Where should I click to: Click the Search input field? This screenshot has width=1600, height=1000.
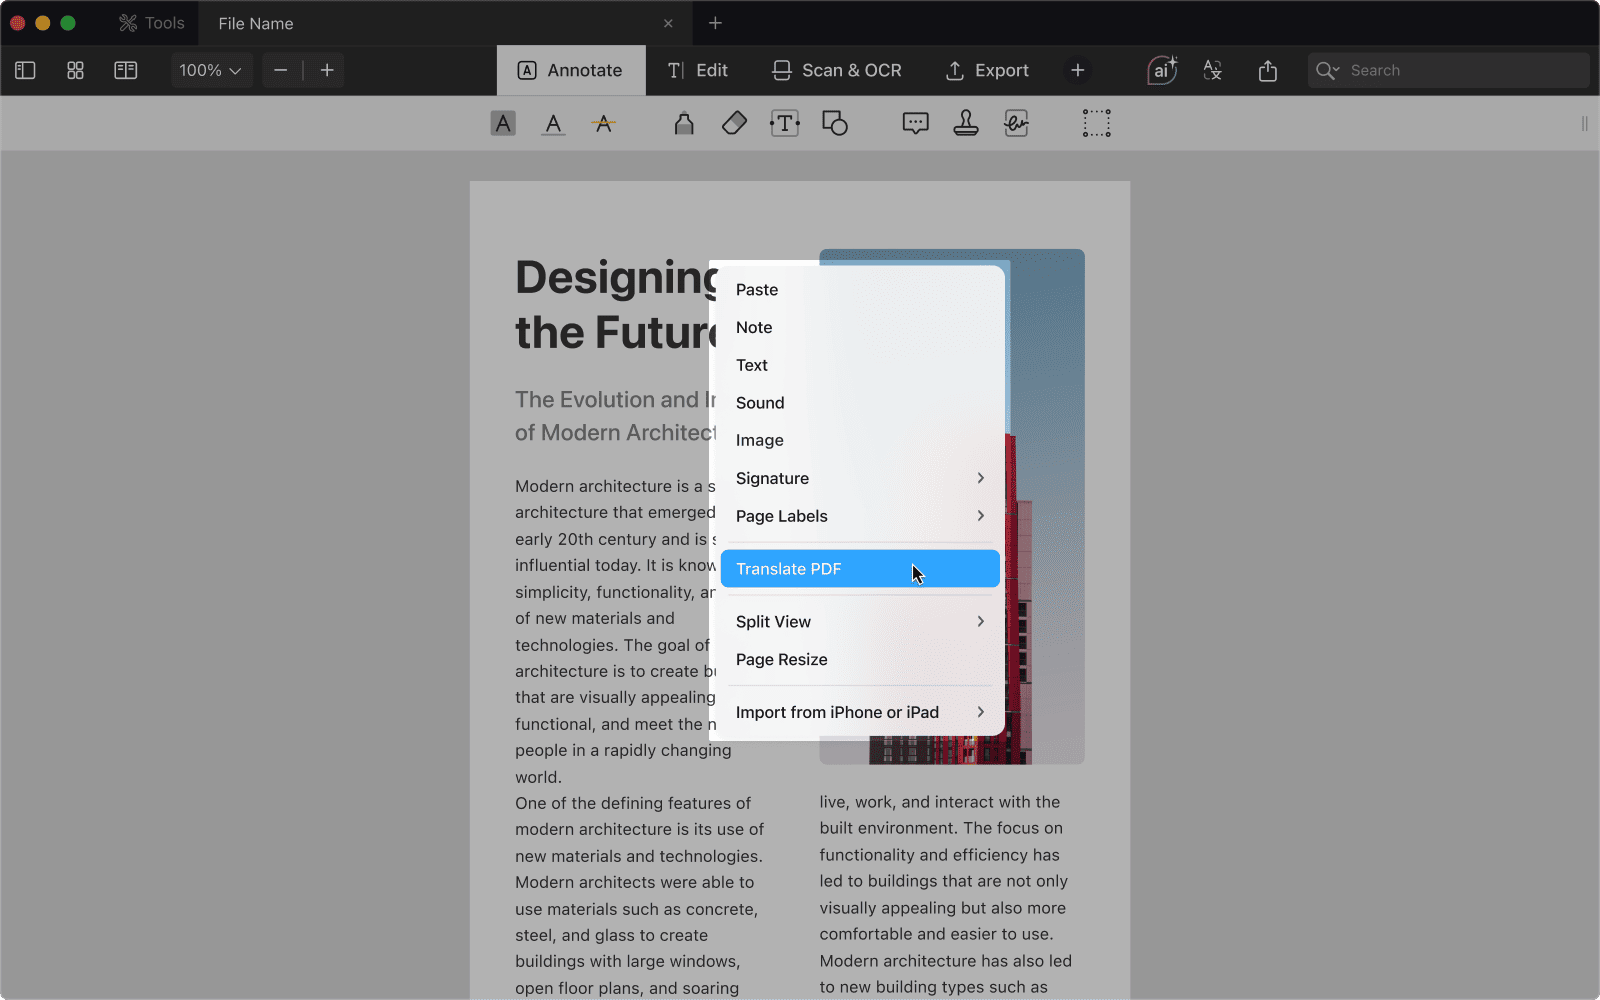[x=1460, y=70]
